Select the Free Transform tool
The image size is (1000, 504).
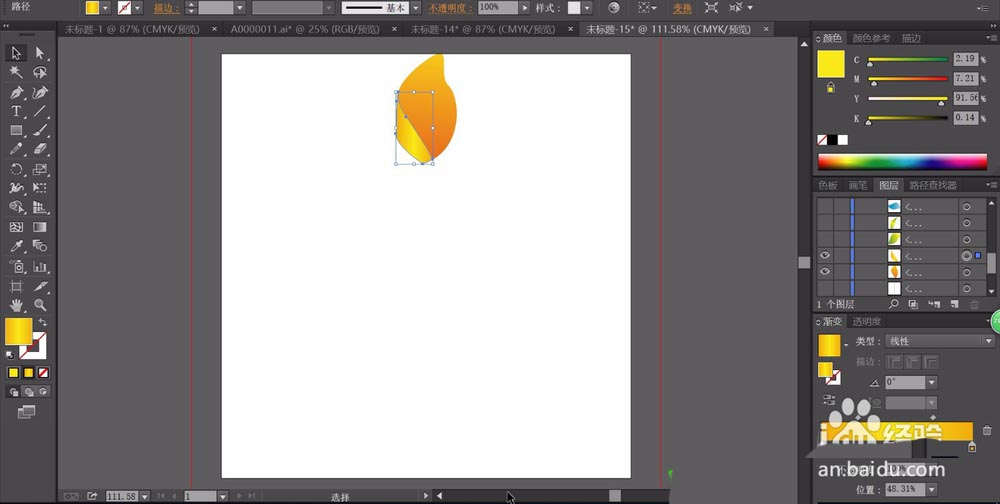coord(40,188)
